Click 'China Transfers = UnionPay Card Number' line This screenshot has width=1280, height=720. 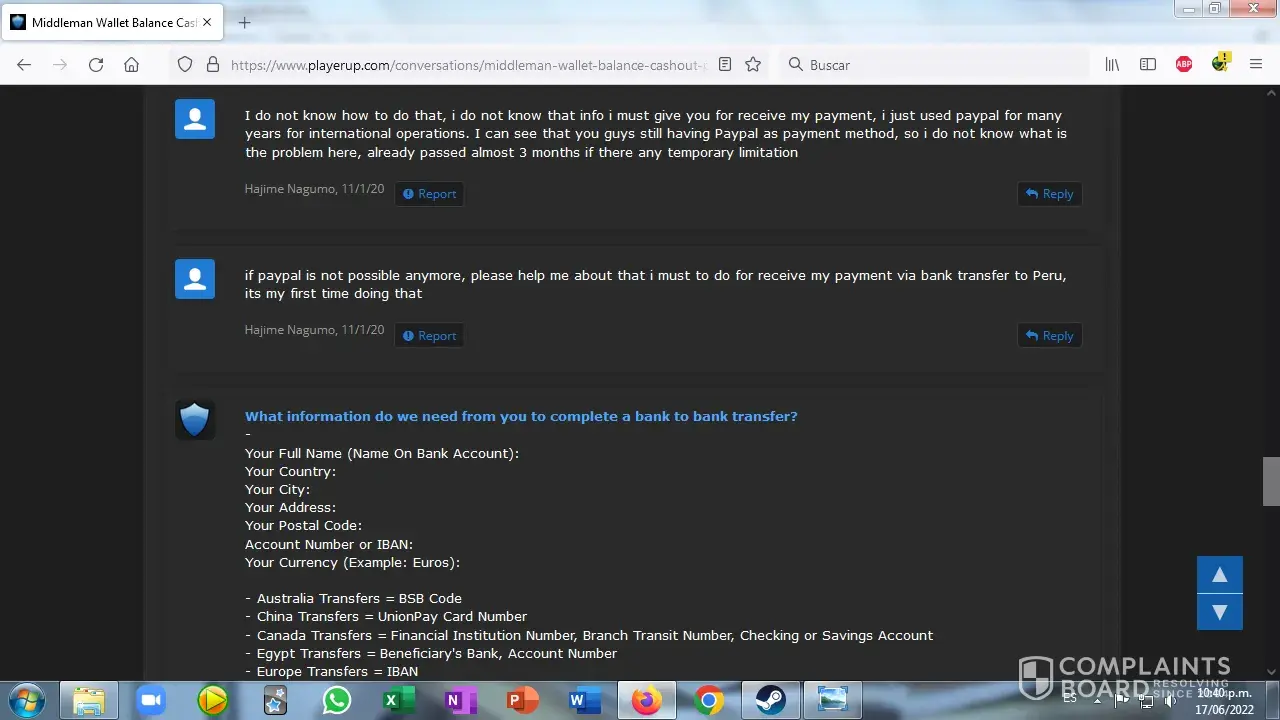(x=386, y=616)
